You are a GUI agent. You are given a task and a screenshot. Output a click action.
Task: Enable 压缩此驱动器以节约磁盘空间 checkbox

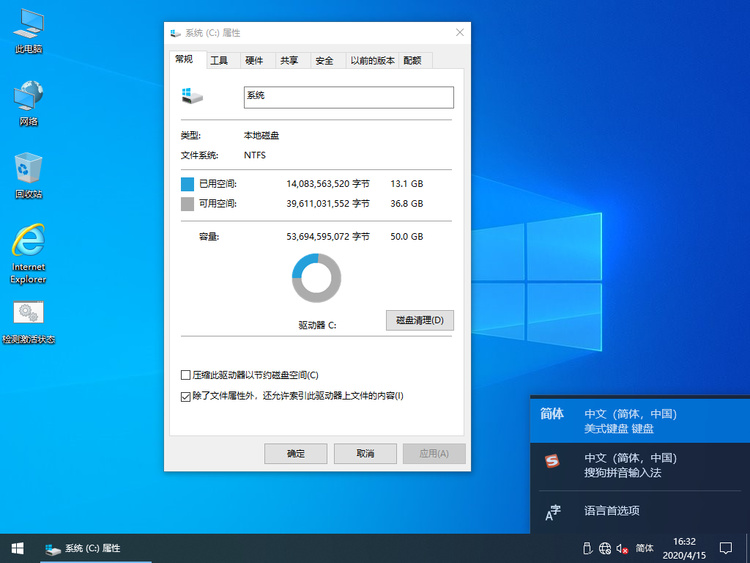coord(185,375)
